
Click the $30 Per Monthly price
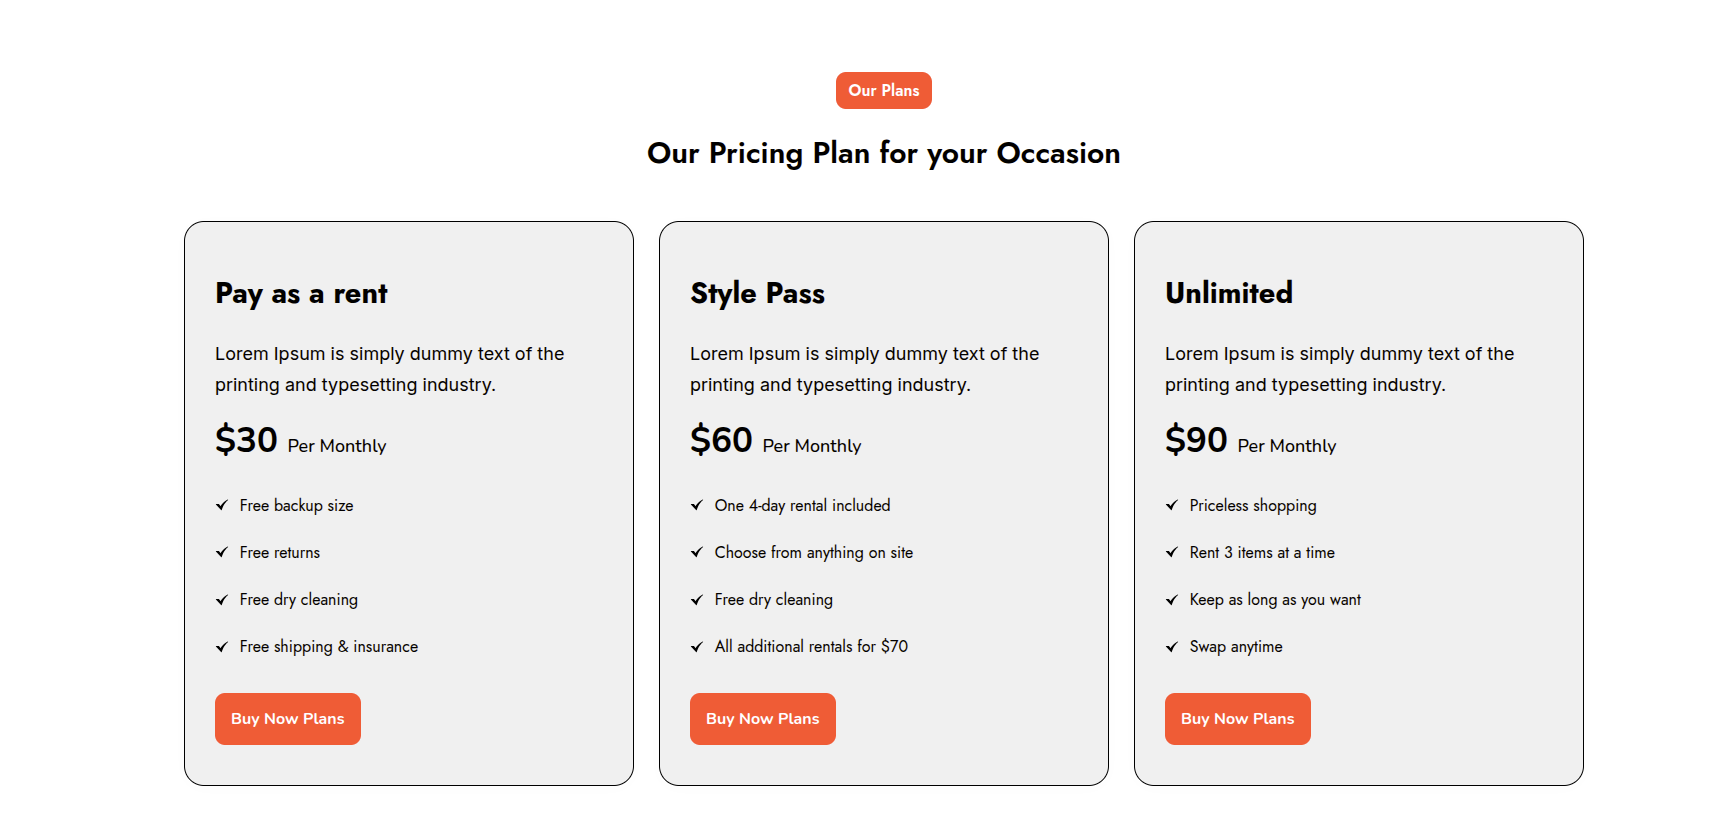(x=300, y=441)
